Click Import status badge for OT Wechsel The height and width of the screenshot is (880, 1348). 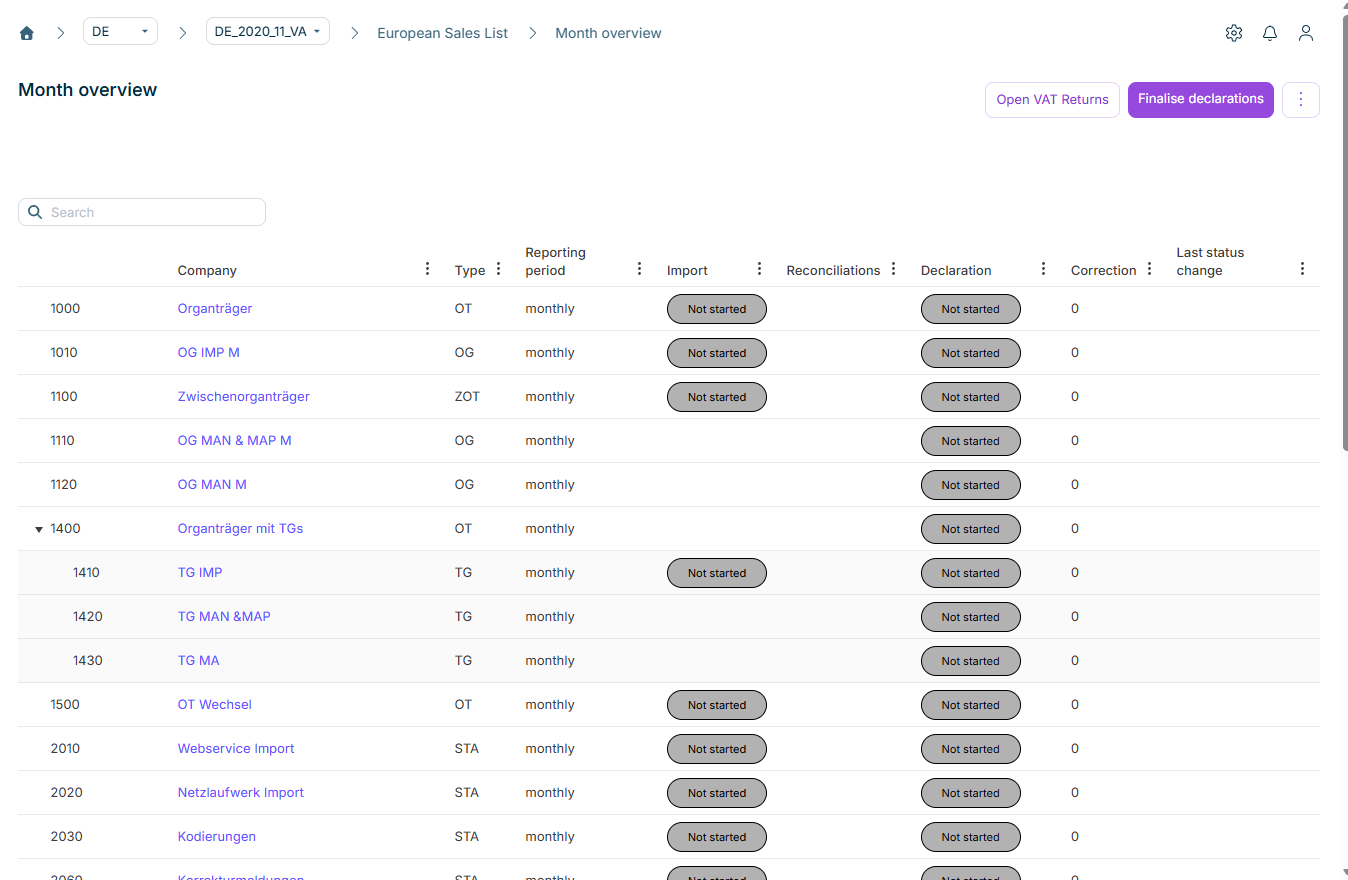[x=717, y=705]
